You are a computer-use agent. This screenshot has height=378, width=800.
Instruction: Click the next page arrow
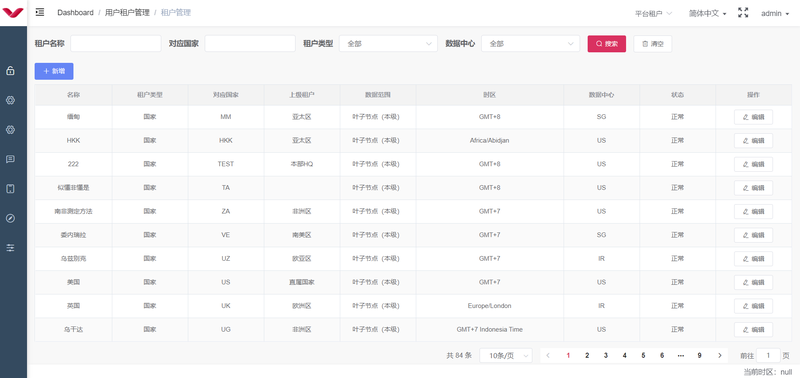click(x=719, y=356)
